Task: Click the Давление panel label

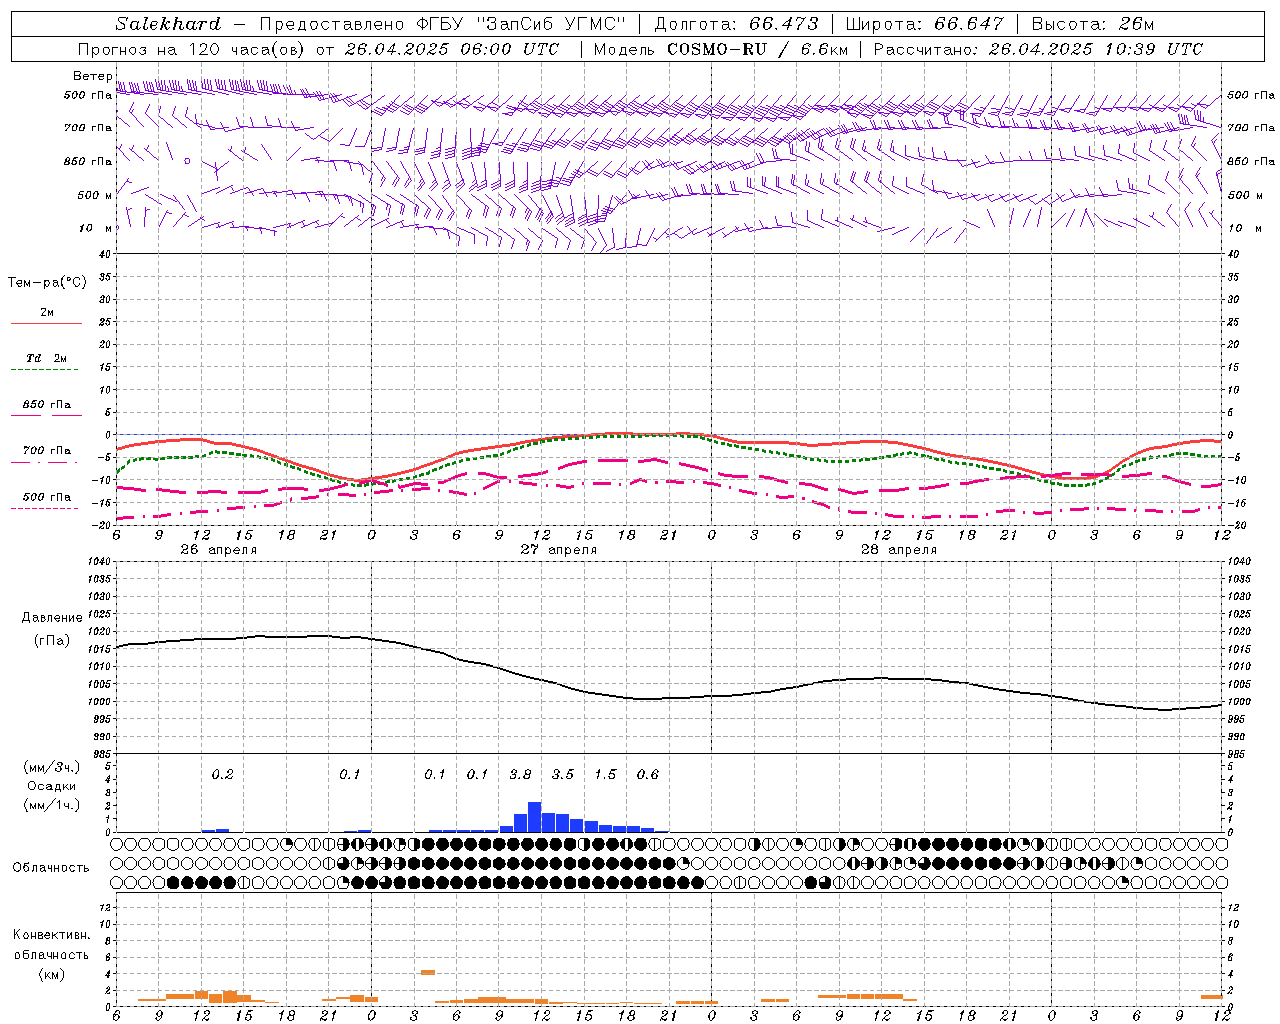Action: click(52, 618)
